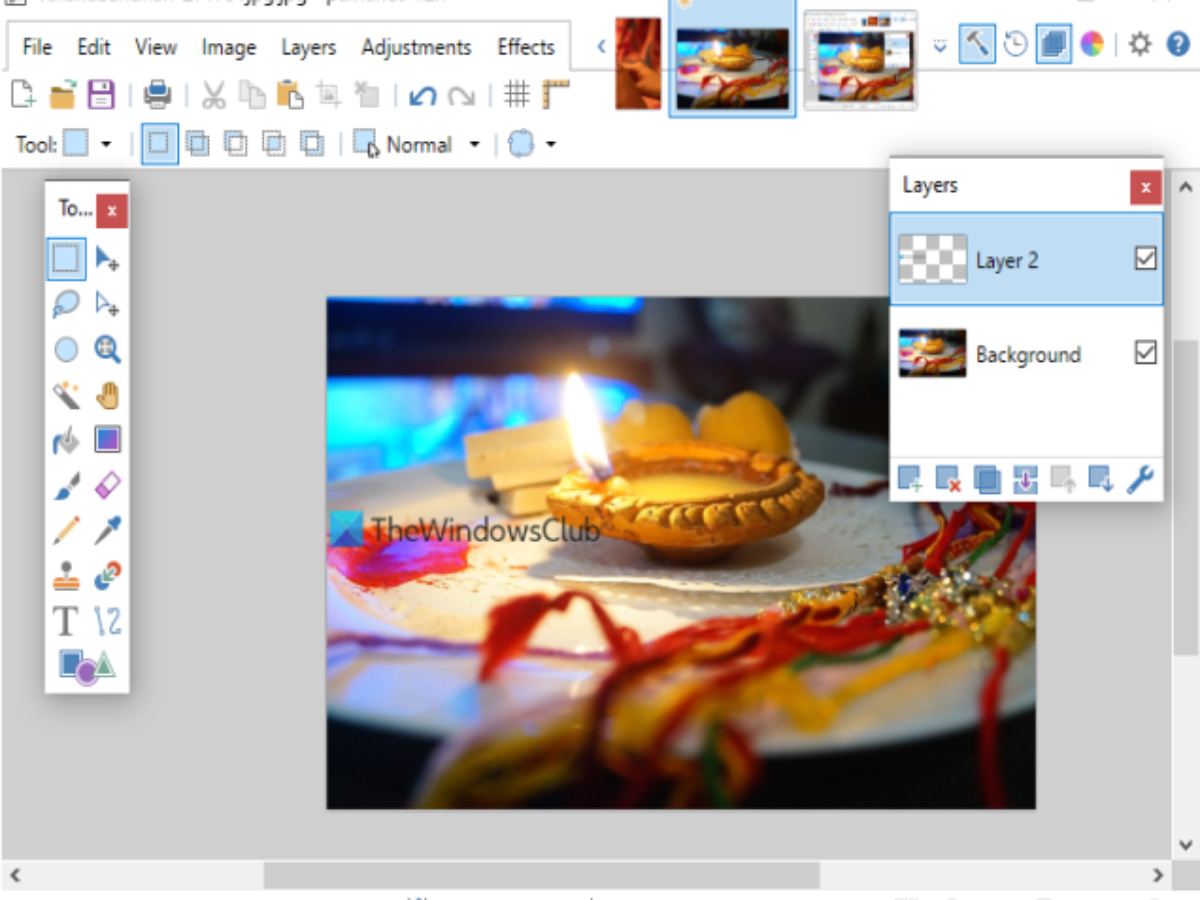1200x900 pixels.
Task: Select the Color Picker eyedropper tool
Action: point(107,530)
